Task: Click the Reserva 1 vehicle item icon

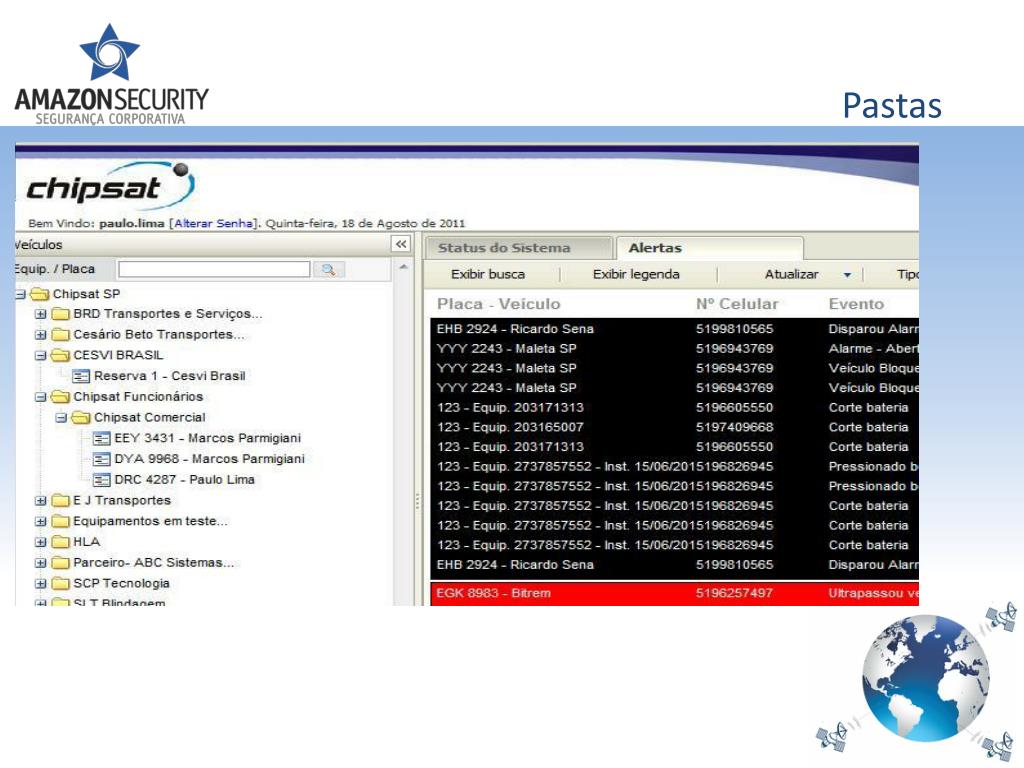Action: click(81, 376)
